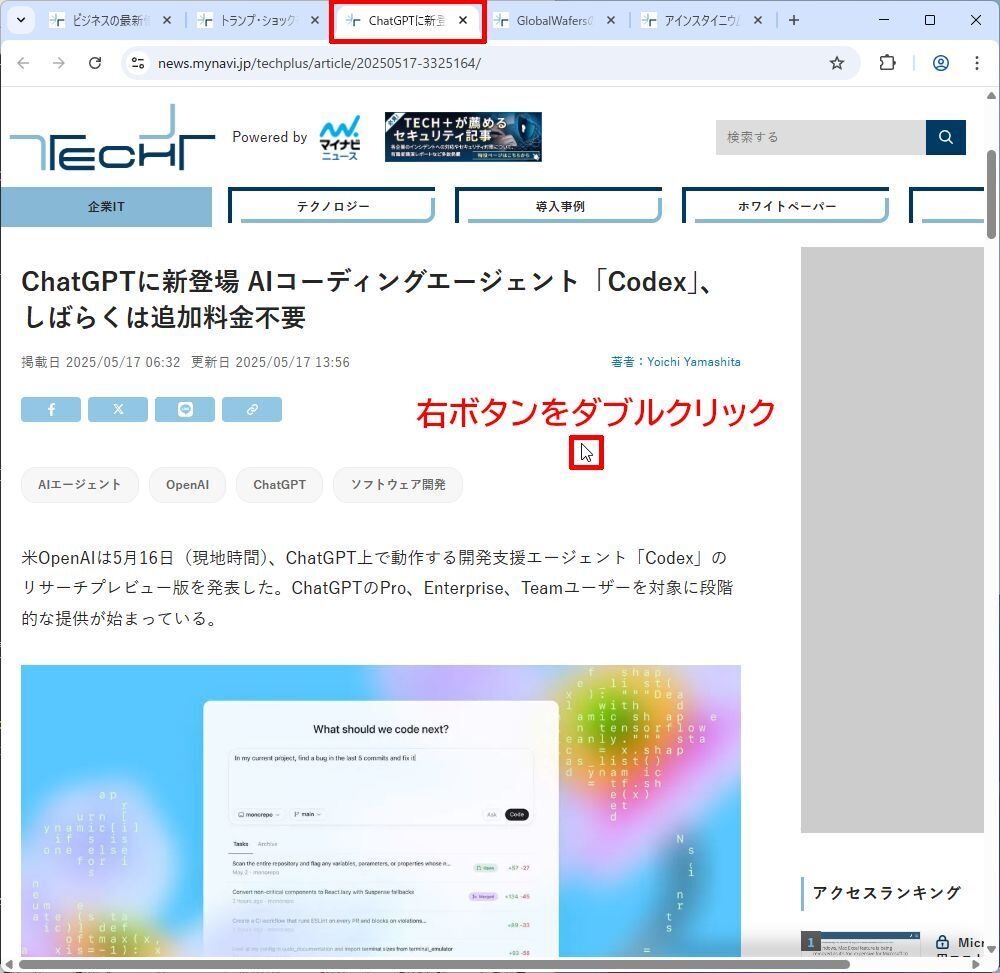Switch to the アインスタイニウム tab

[x=702, y=20]
